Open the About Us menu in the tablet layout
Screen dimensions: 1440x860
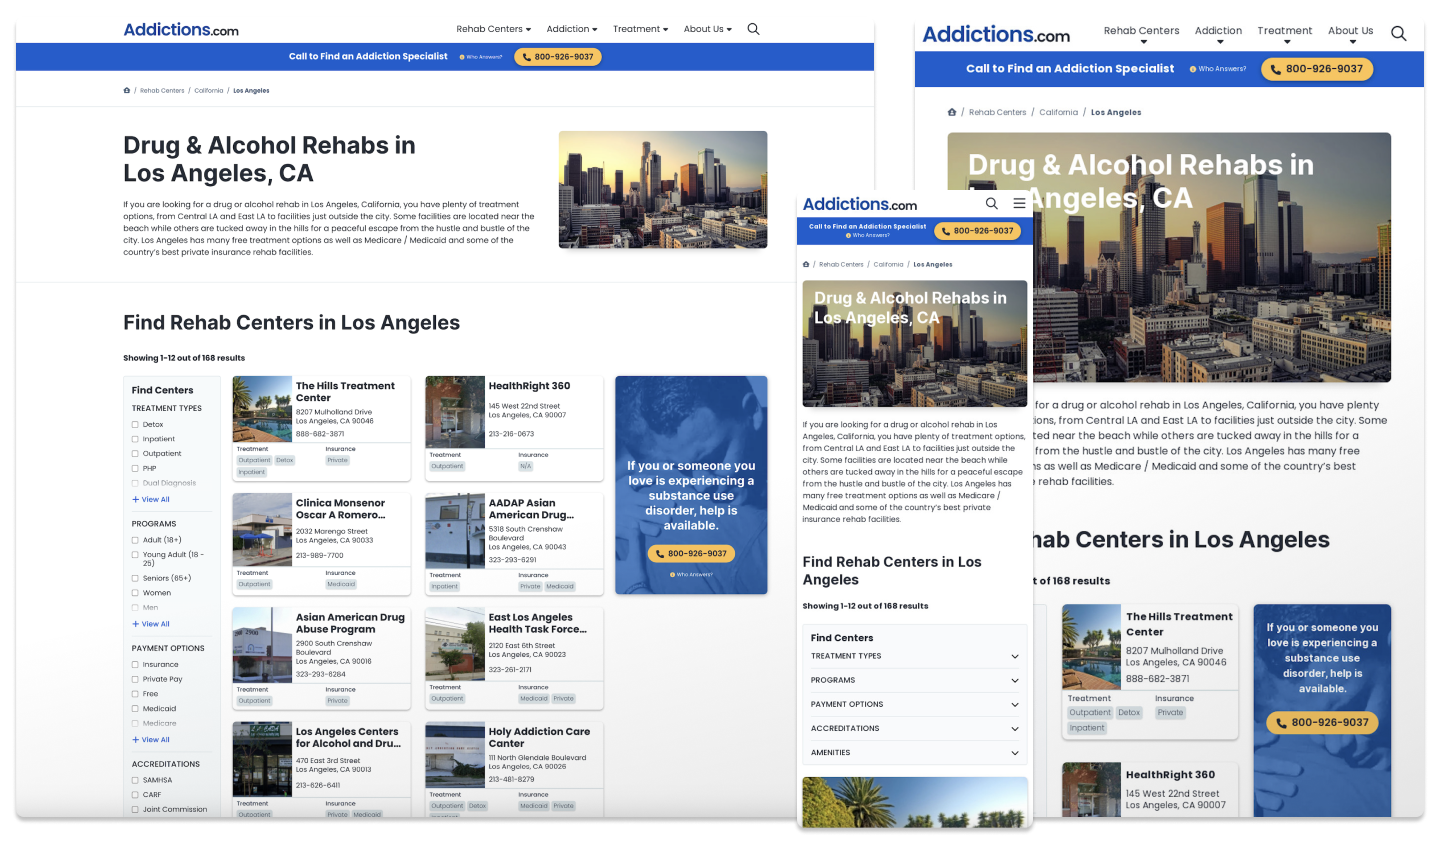1350,31
